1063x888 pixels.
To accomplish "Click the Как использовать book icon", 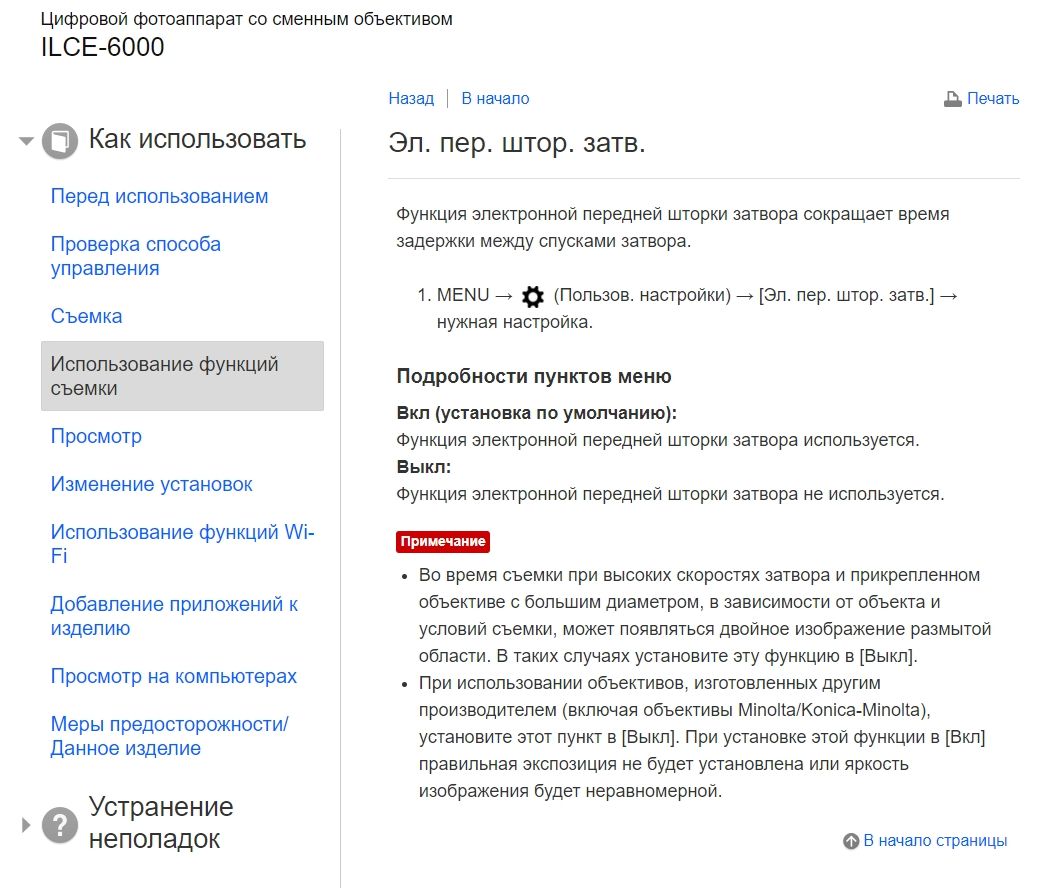I will pos(60,141).
